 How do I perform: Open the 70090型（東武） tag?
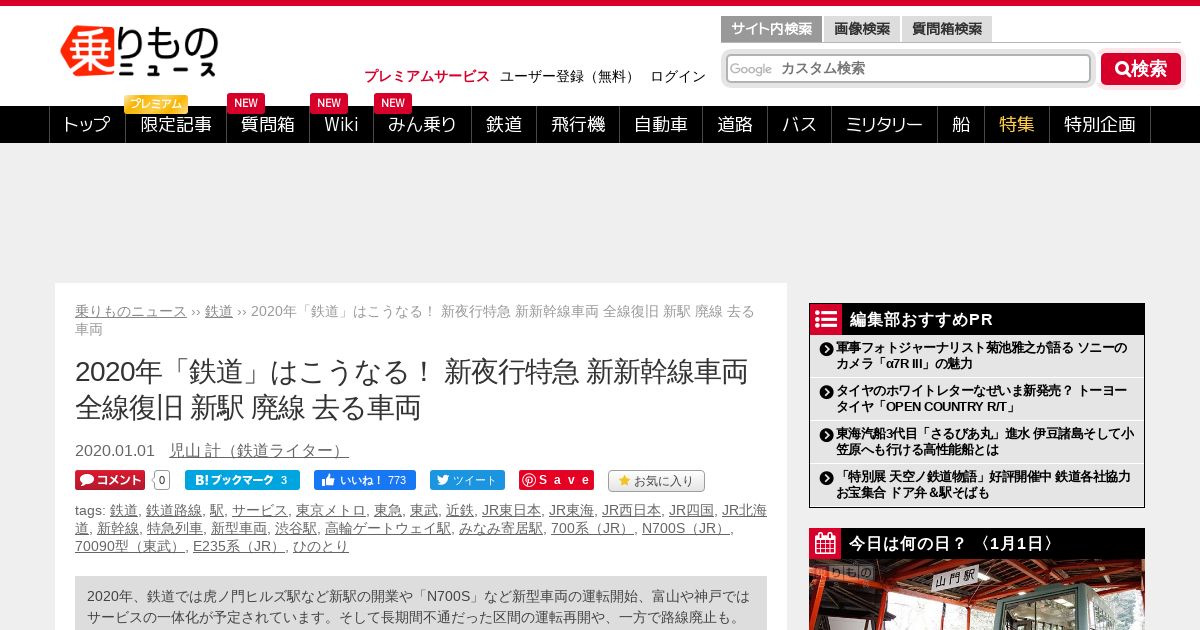click(130, 546)
